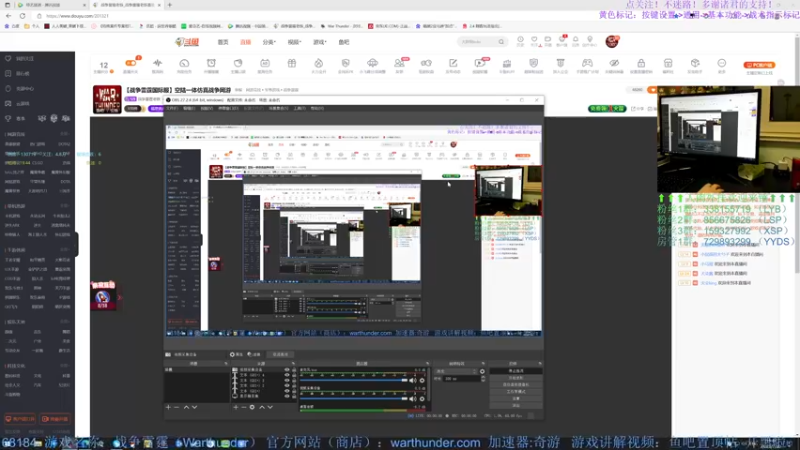Reload the page with browser refresh icon

tap(23, 16)
